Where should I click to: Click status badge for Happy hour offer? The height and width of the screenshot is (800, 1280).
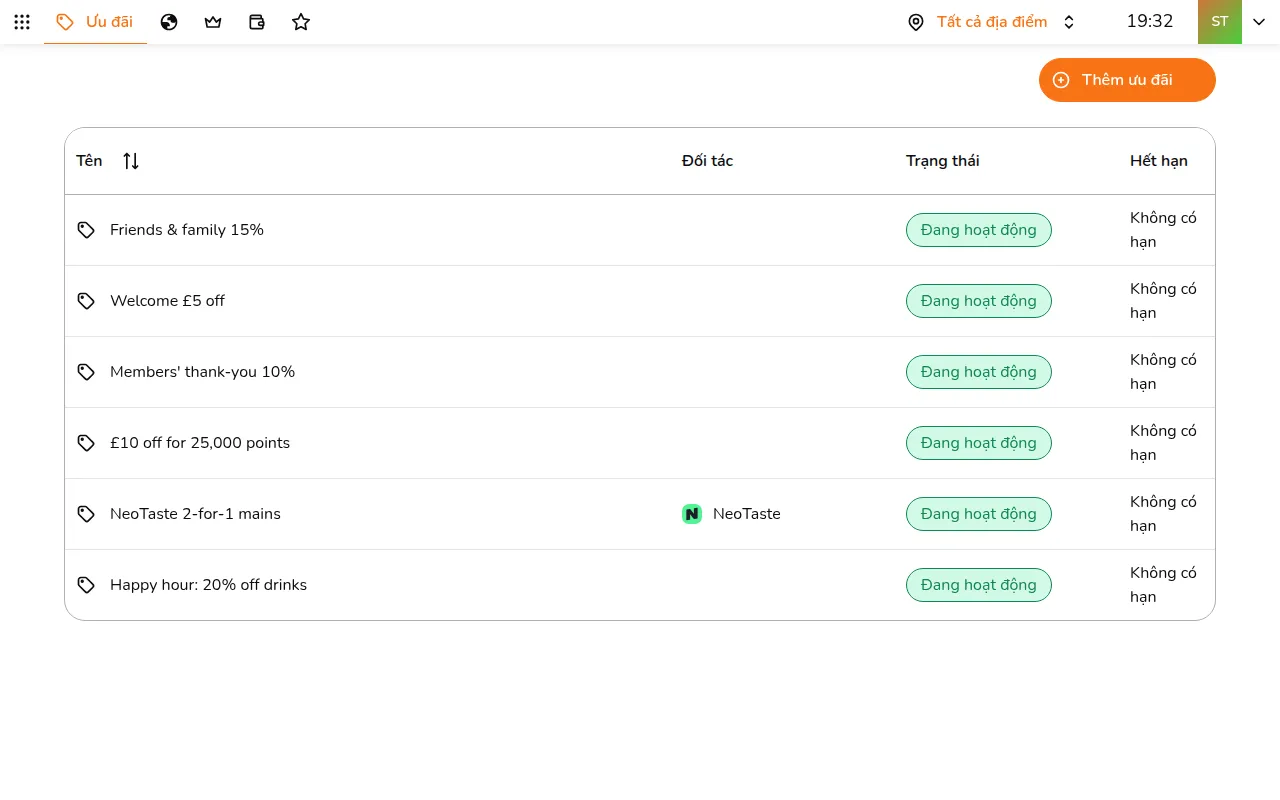pos(978,585)
